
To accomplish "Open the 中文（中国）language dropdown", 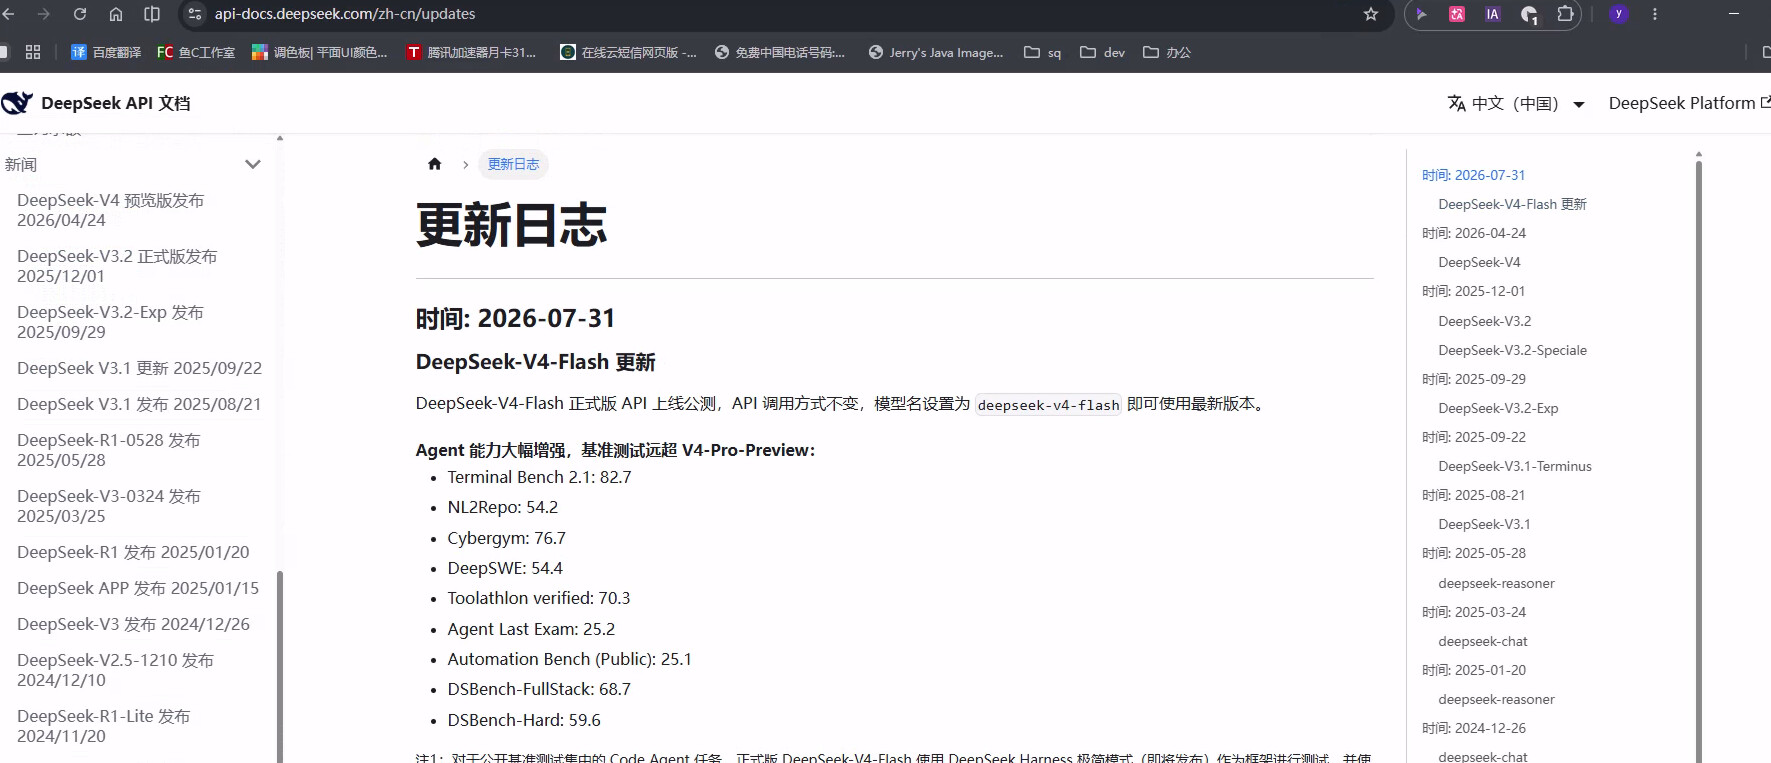I will [1516, 103].
